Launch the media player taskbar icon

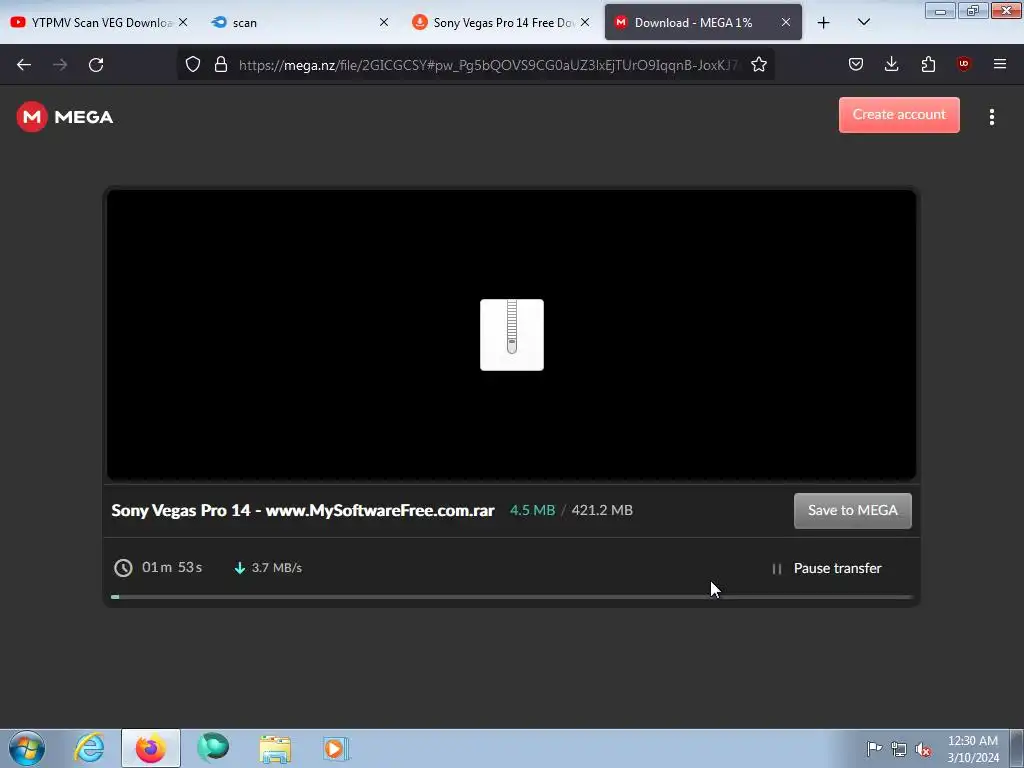click(x=336, y=748)
